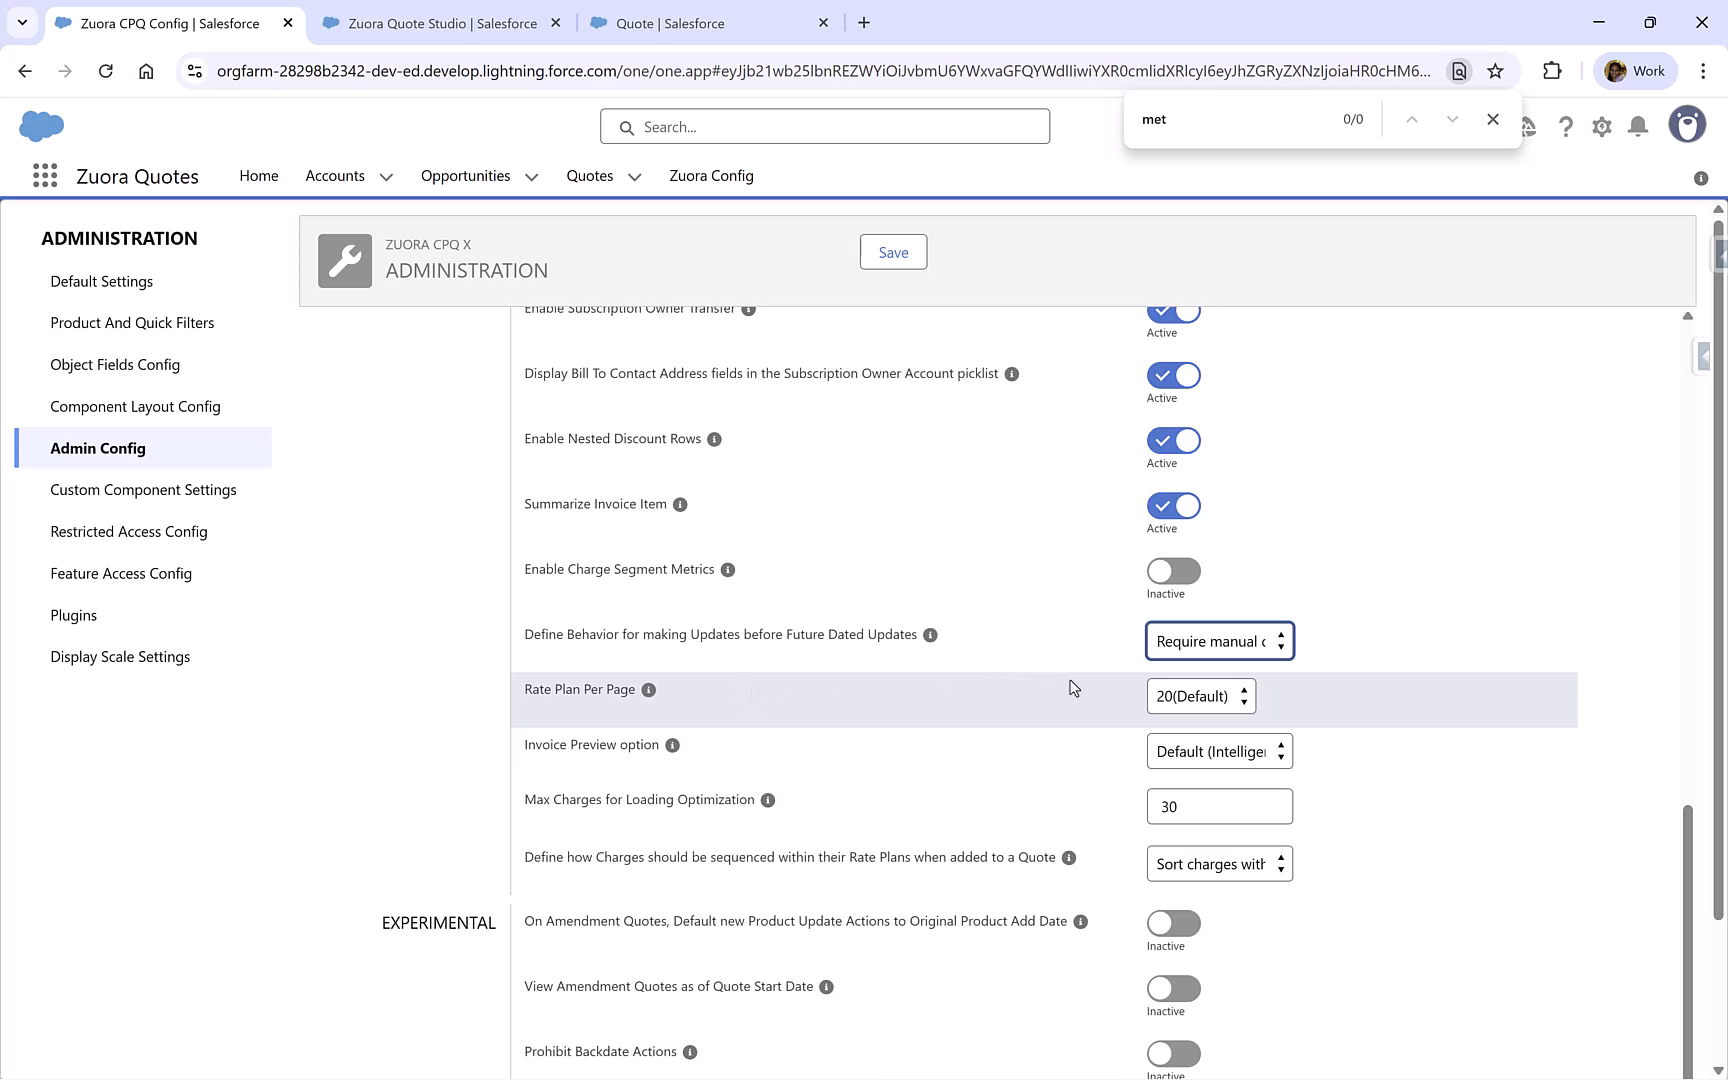Click the info icon beside Rate Plan Per Page
1728x1080 pixels.
coord(649,689)
